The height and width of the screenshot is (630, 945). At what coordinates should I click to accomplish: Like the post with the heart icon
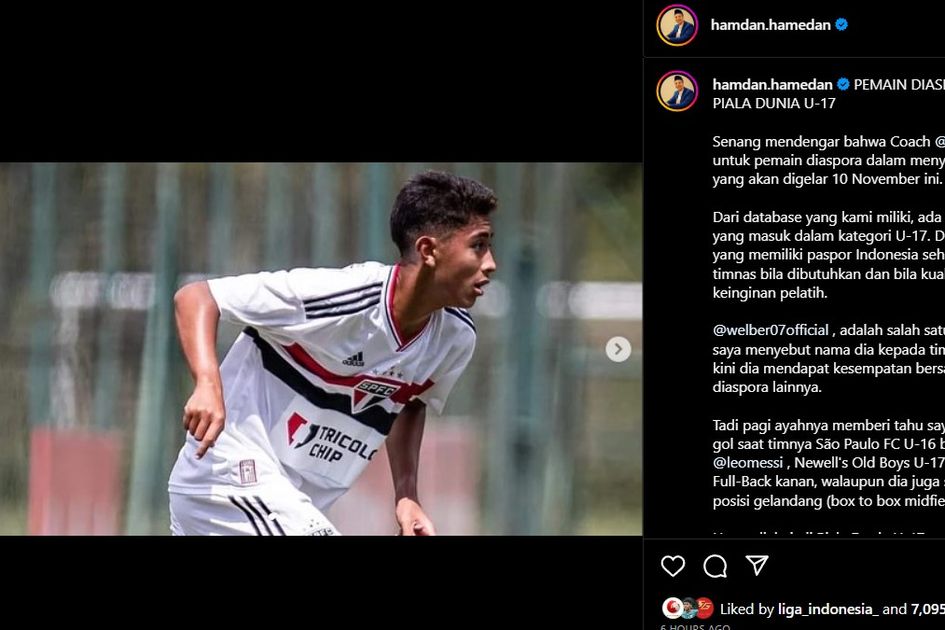coord(673,565)
